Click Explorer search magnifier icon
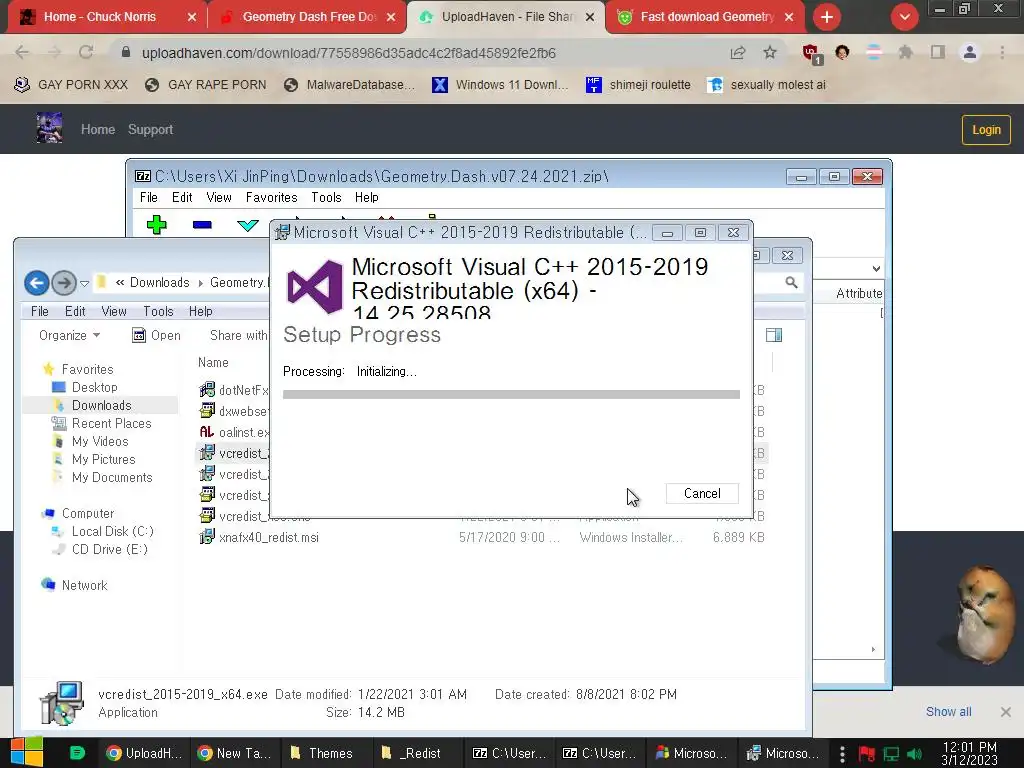This screenshot has width=1024, height=768. coord(792,283)
